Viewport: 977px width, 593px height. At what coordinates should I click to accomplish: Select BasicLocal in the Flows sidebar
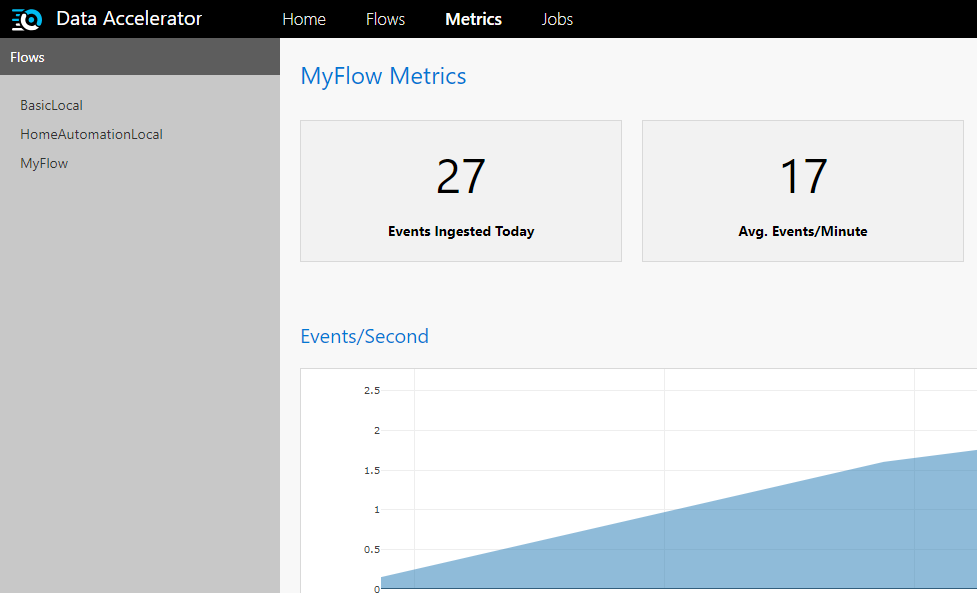(x=51, y=105)
